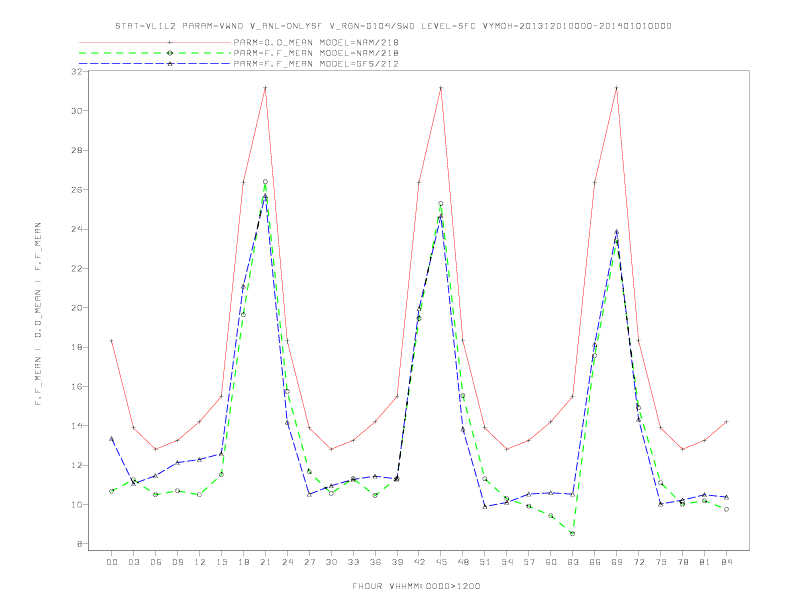The width and height of the screenshot is (792, 612).
Task: Select legend entry PARM=F.F_MEAN MODEL=NAM/218
Action: [316, 53]
